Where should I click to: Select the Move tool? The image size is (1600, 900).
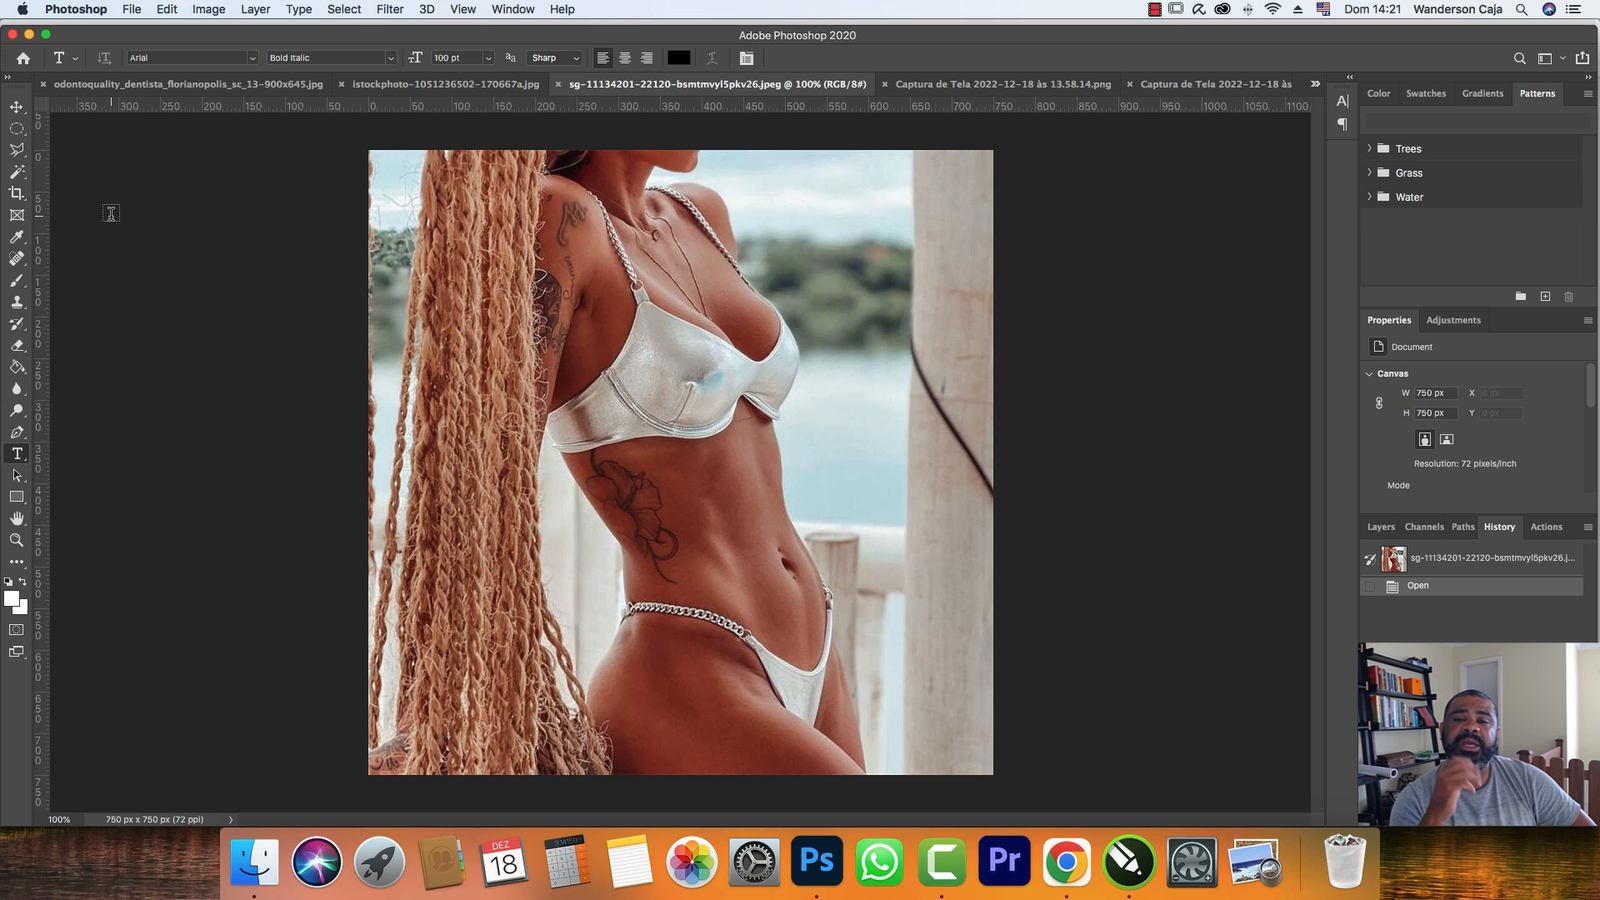coord(17,107)
